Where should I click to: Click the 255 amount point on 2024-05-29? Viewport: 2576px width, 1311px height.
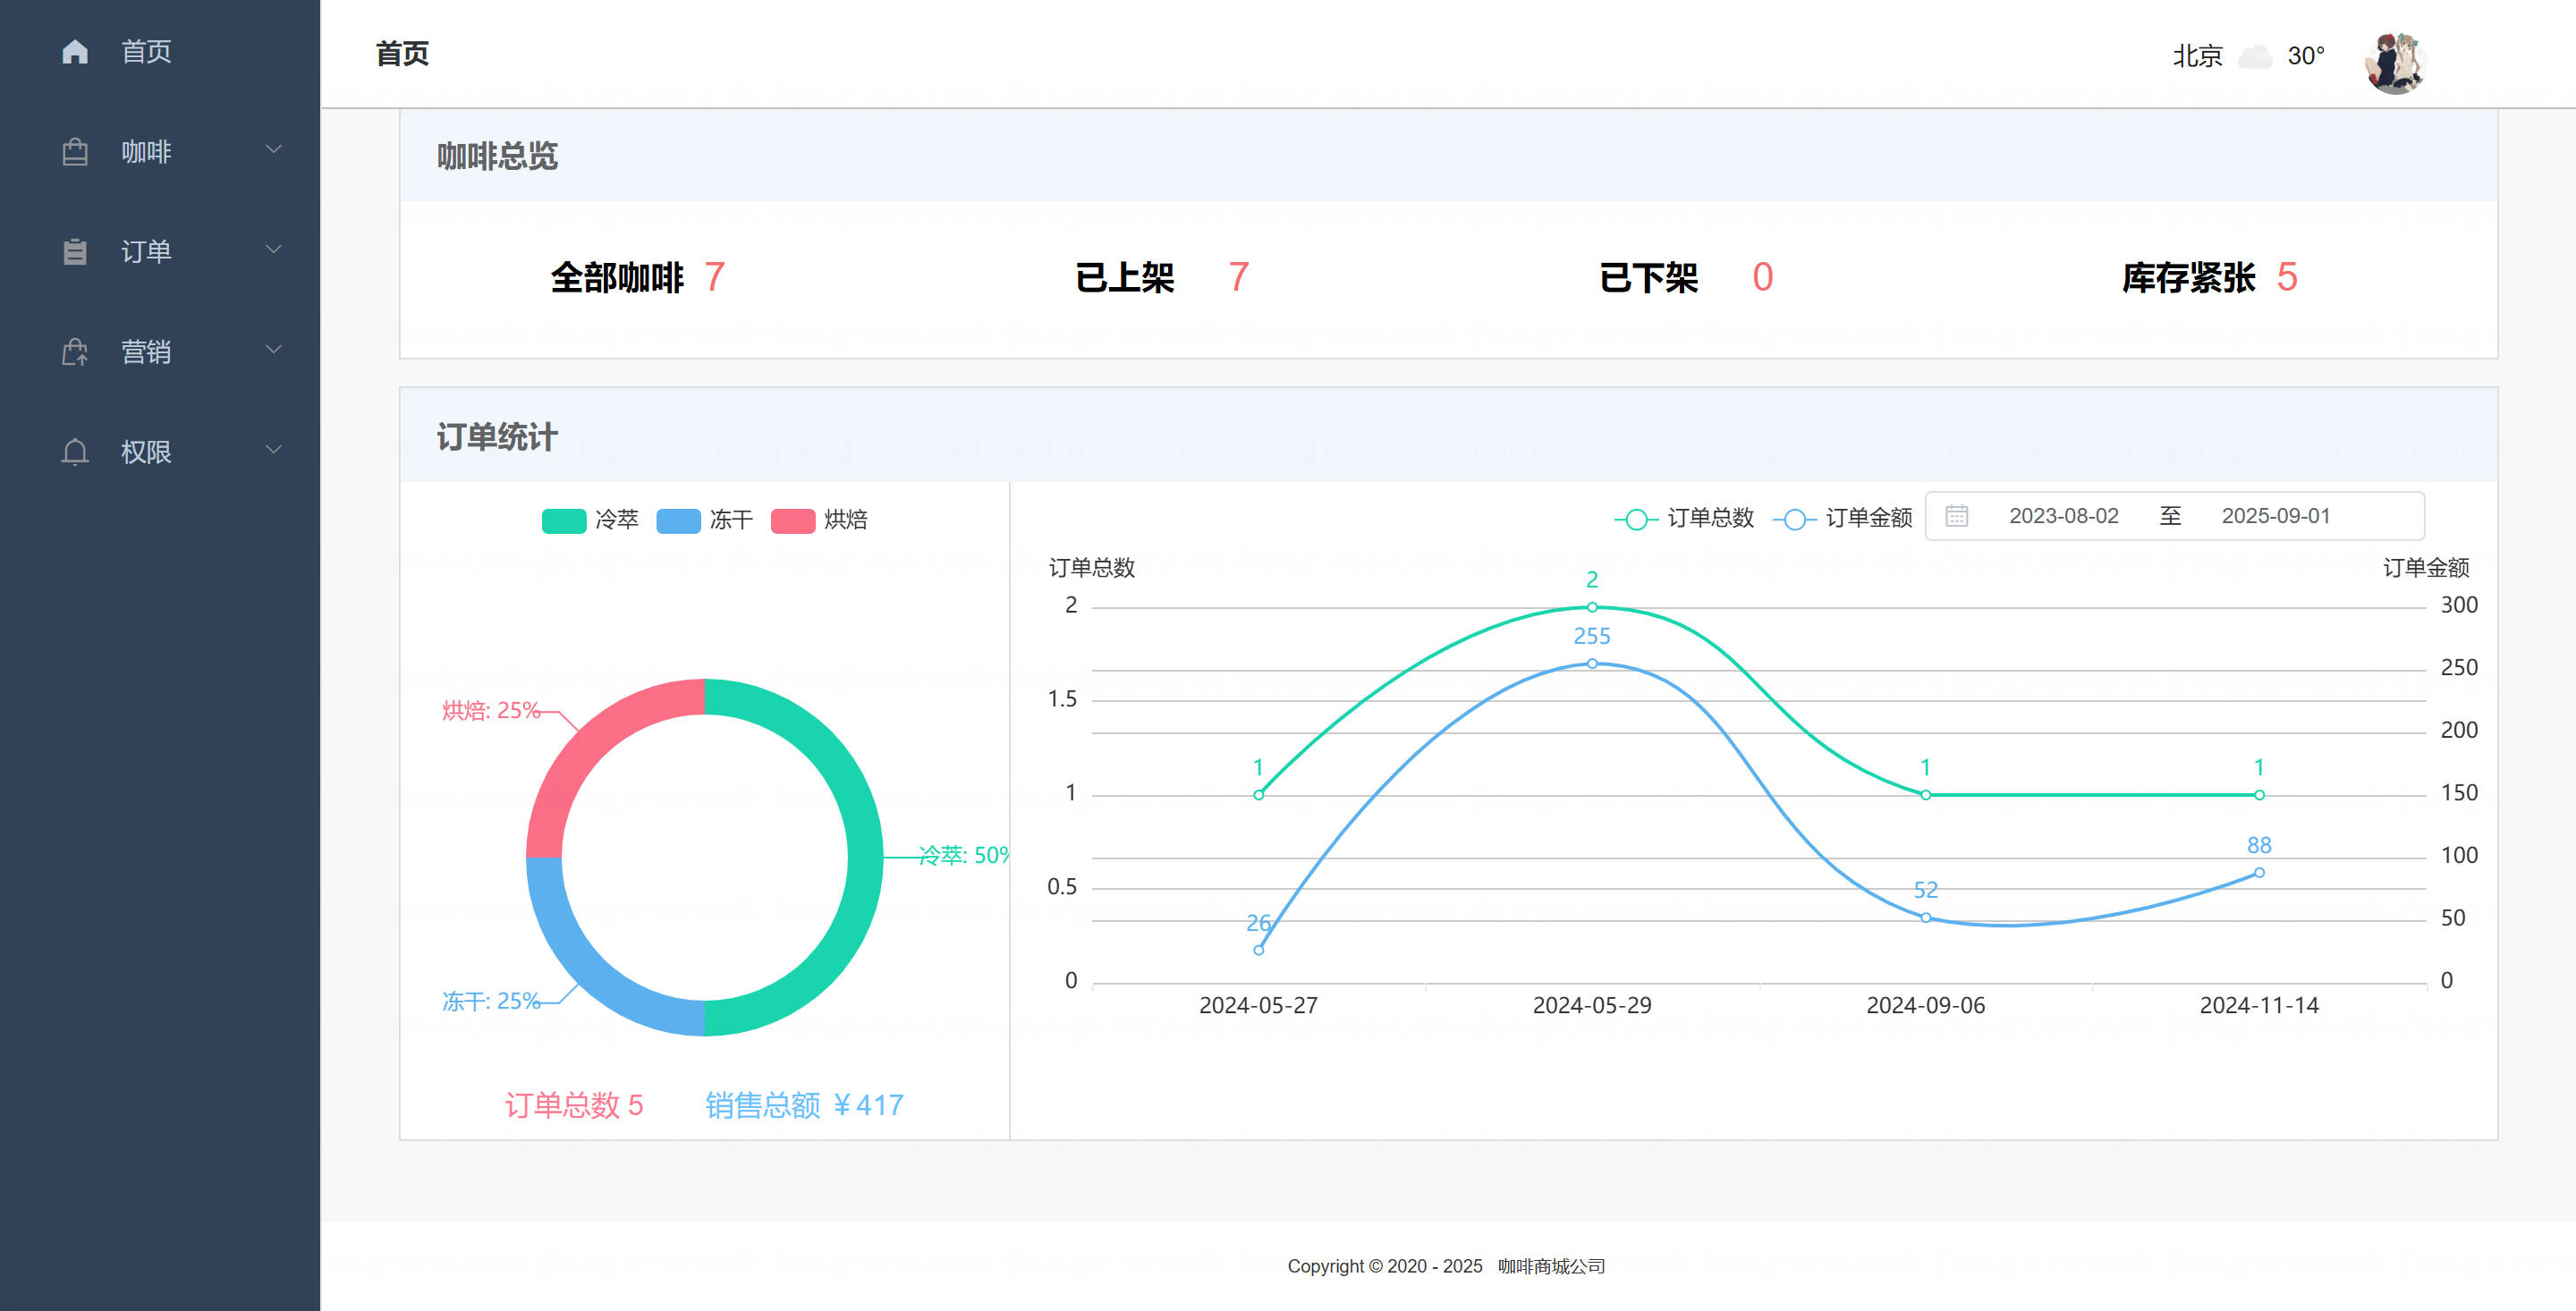[1592, 664]
